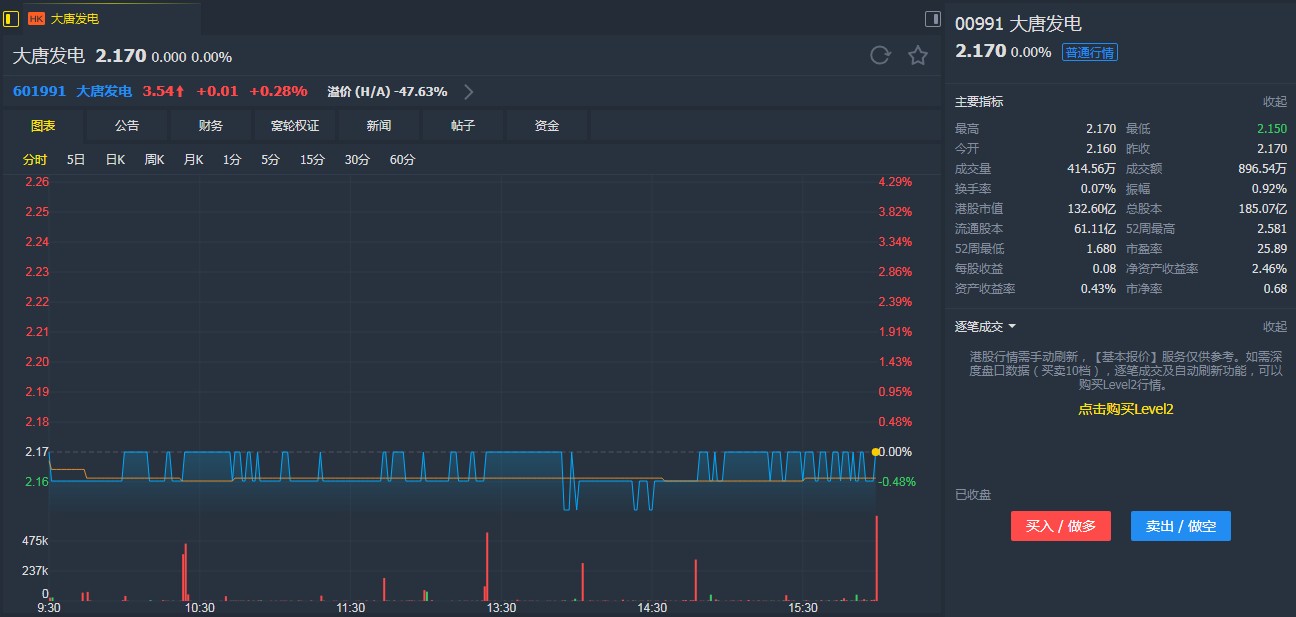The width and height of the screenshot is (1296, 617).
Task: Expand the A-share quote bar chevron arrow
Action: point(469,92)
